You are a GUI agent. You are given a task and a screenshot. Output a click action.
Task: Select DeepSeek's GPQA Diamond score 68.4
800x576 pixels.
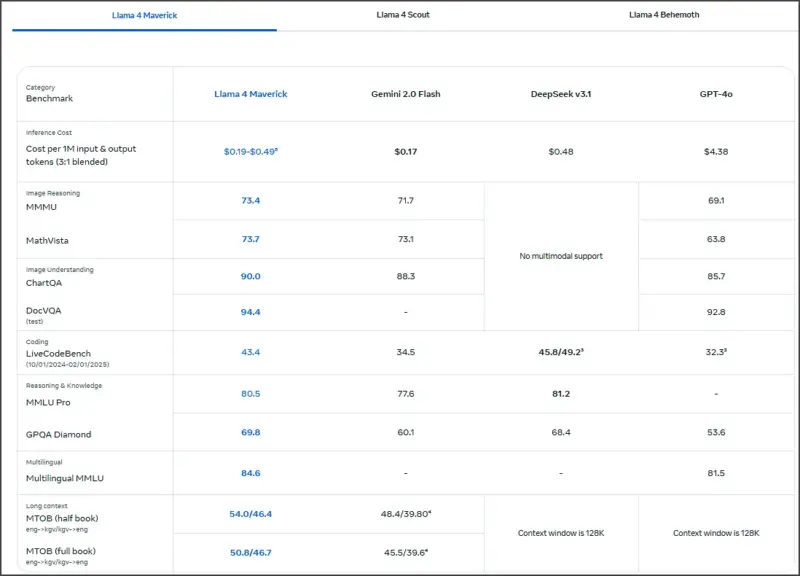click(561, 432)
